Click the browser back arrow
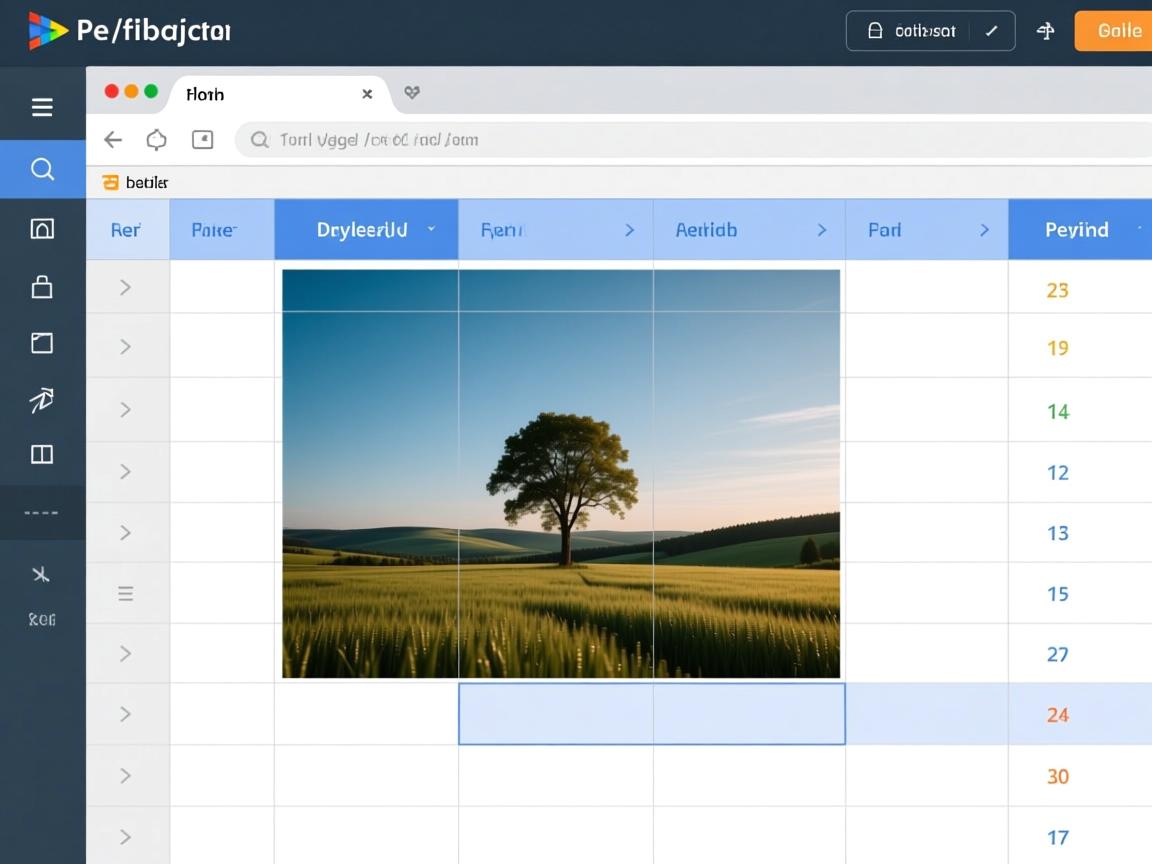This screenshot has width=1152, height=864. coord(113,140)
